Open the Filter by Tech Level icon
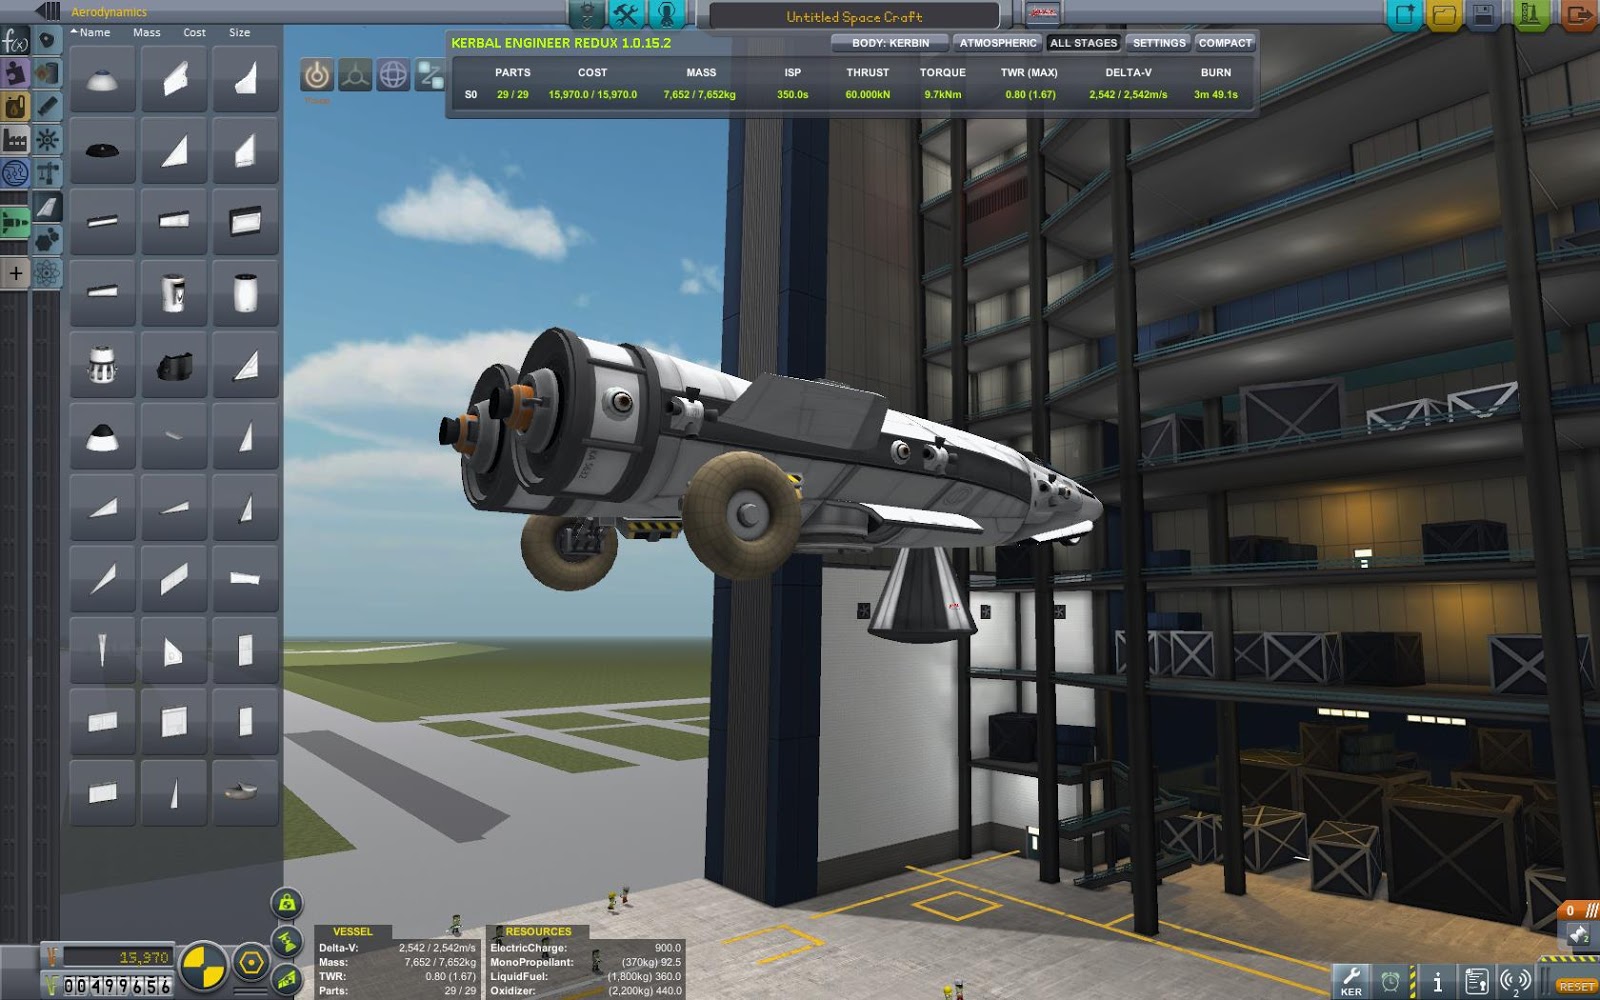This screenshot has width=1600, height=1000. [x=15, y=174]
